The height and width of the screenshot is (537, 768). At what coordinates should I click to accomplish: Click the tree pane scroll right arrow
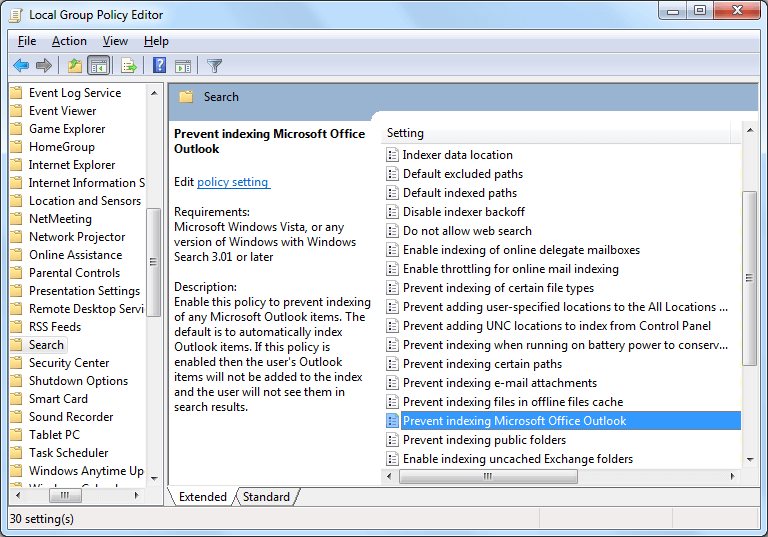(x=137, y=495)
